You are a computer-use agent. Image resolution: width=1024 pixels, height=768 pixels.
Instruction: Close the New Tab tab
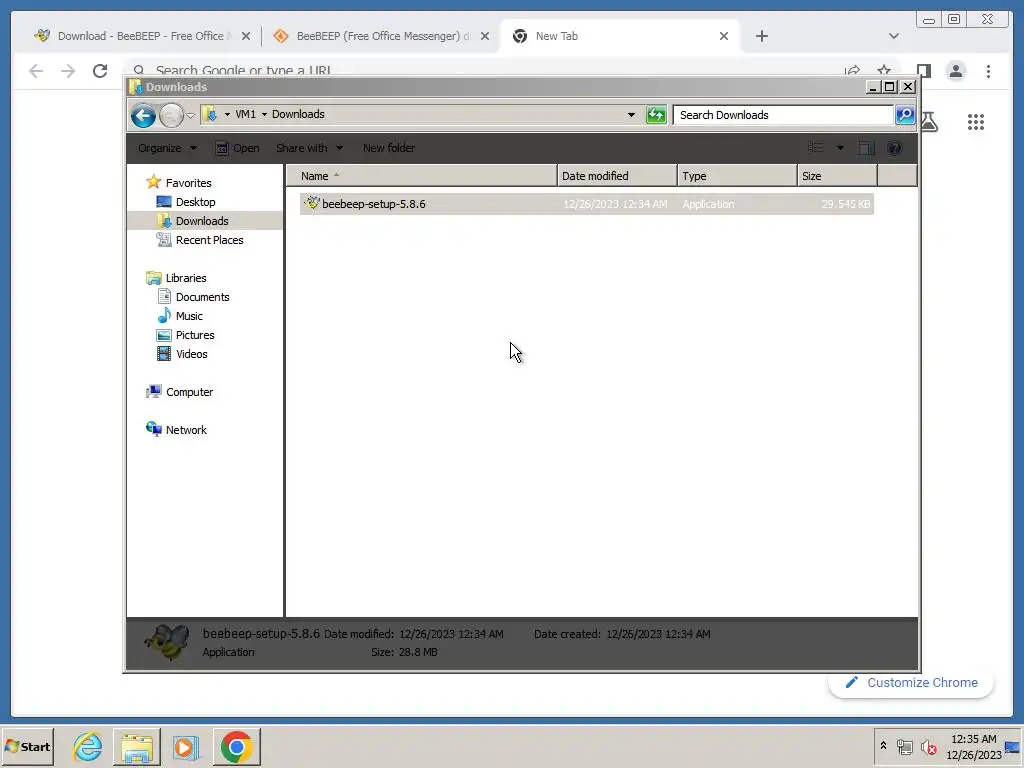pos(724,36)
